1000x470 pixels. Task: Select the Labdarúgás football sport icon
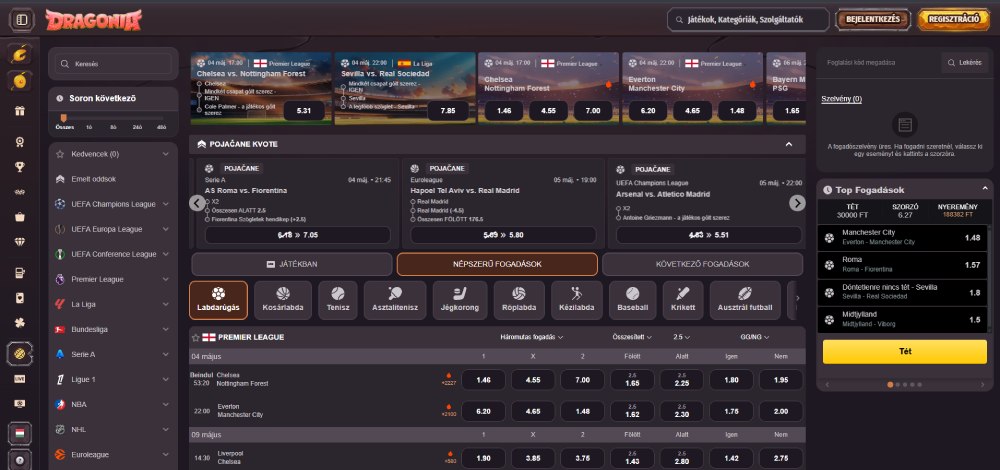pyautogui.click(x=218, y=300)
